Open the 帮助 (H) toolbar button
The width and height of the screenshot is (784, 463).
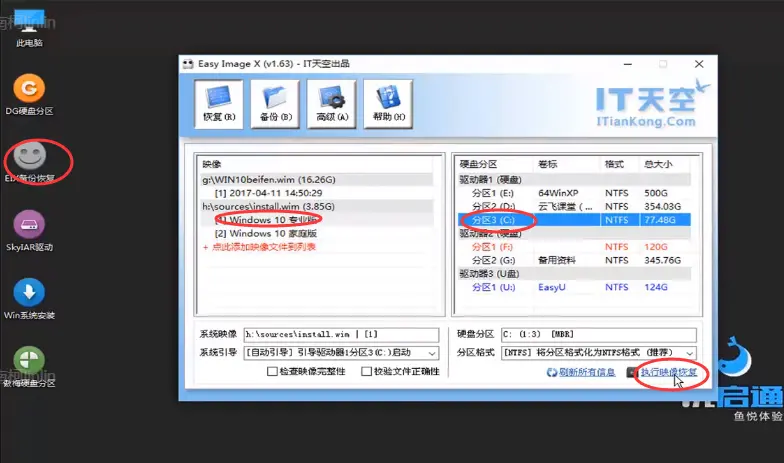388,104
